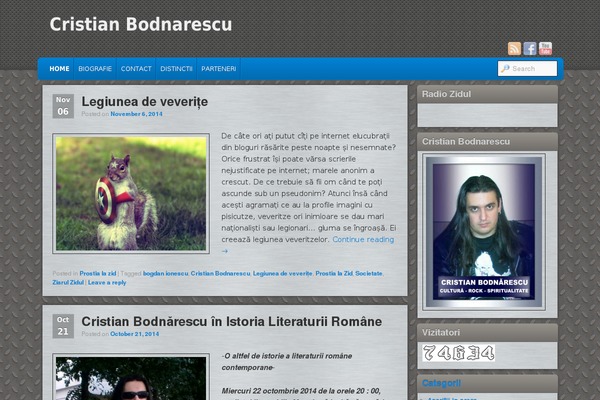Open the Cristian Bodnărescu sidebar portrait
Screen dimensions: 600x400
click(484, 232)
